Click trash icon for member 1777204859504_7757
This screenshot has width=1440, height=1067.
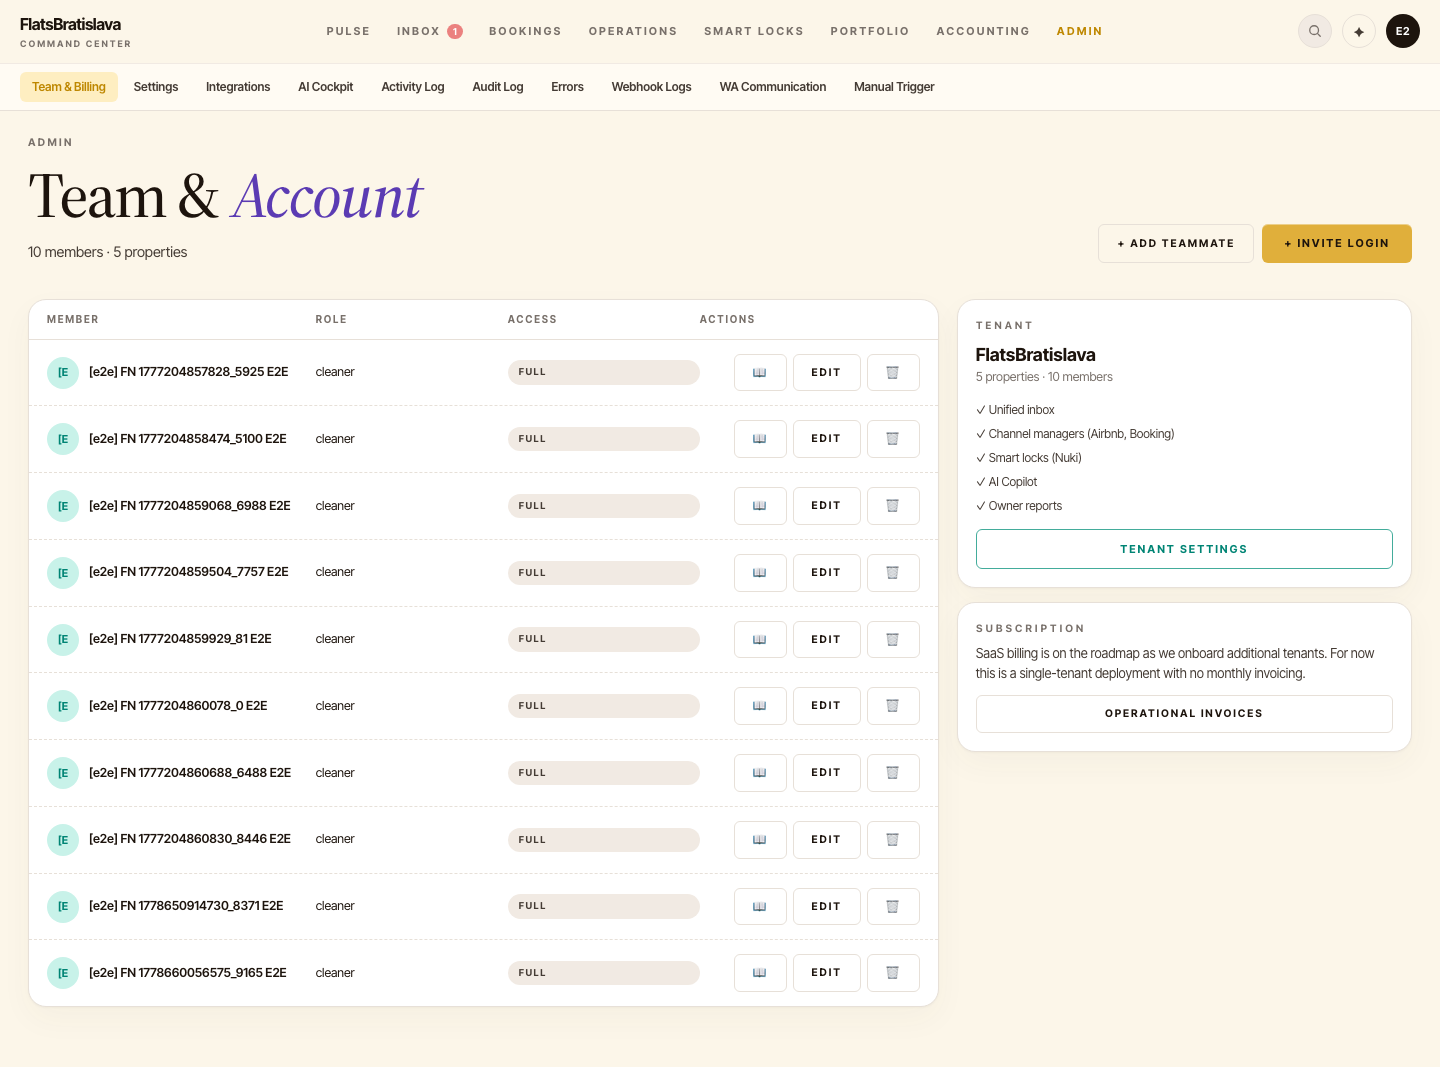coord(893,573)
